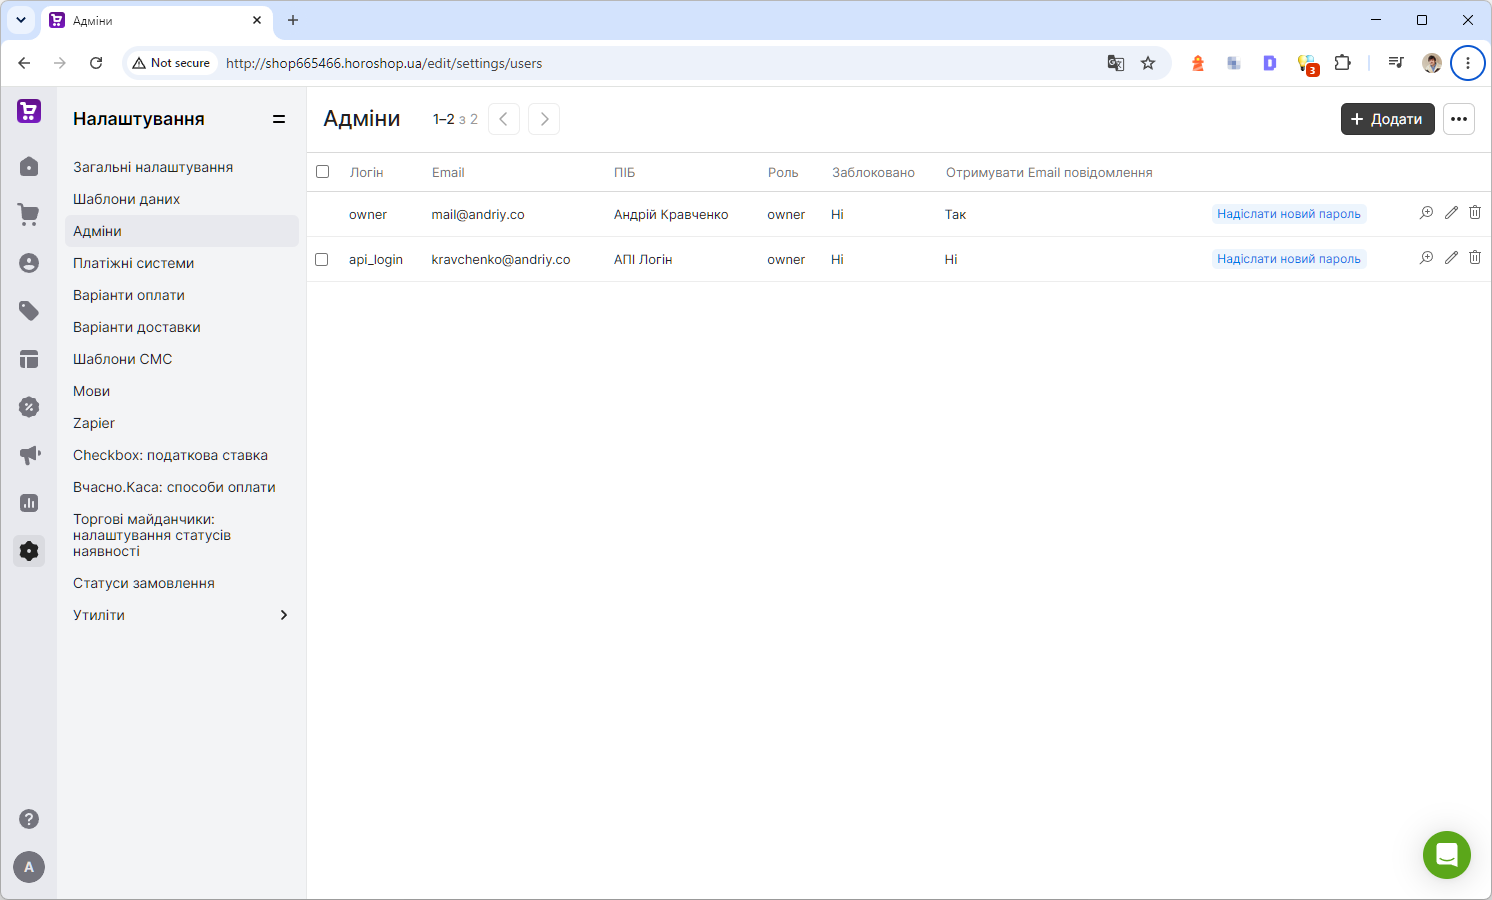Open a new browser tab
The image size is (1492, 900).
click(293, 20)
